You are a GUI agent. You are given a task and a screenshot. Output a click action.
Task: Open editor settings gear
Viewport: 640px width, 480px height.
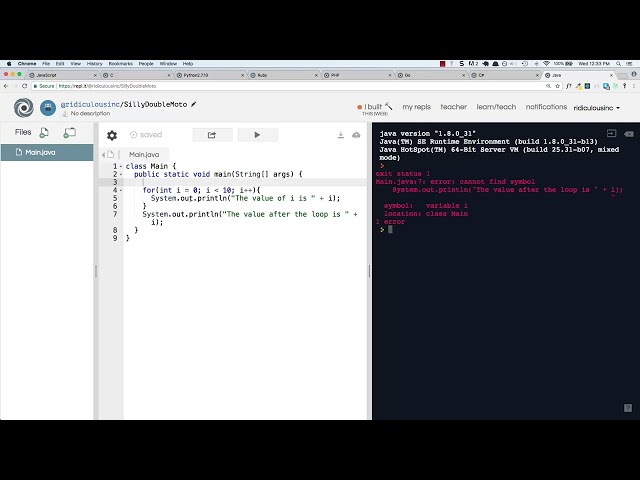112,135
